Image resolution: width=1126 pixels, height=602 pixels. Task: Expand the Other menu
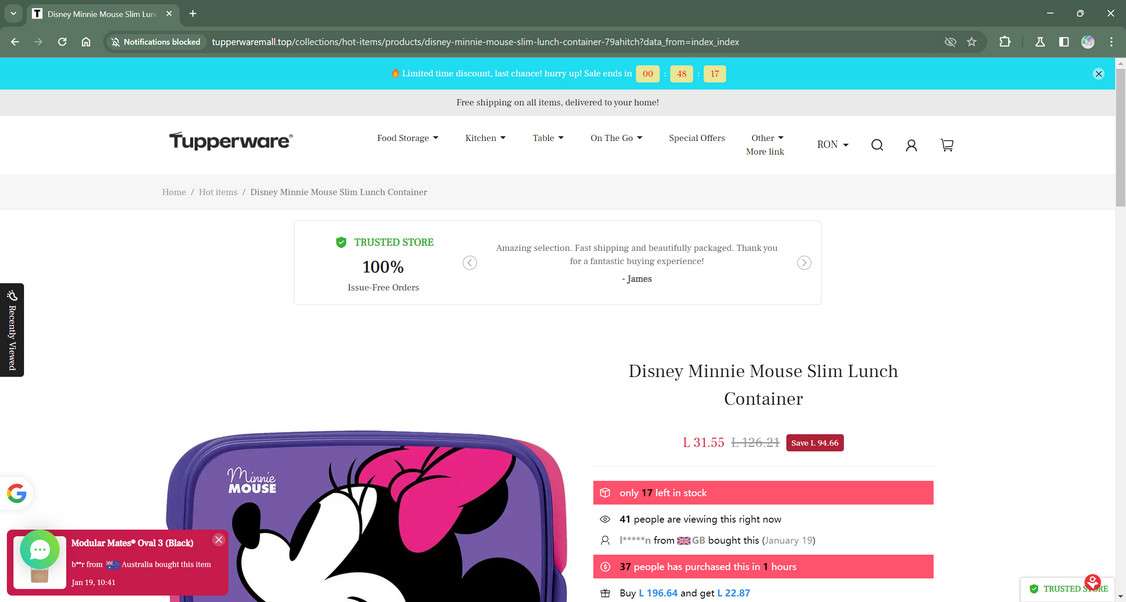pyautogui.click(x=768, y=138)
